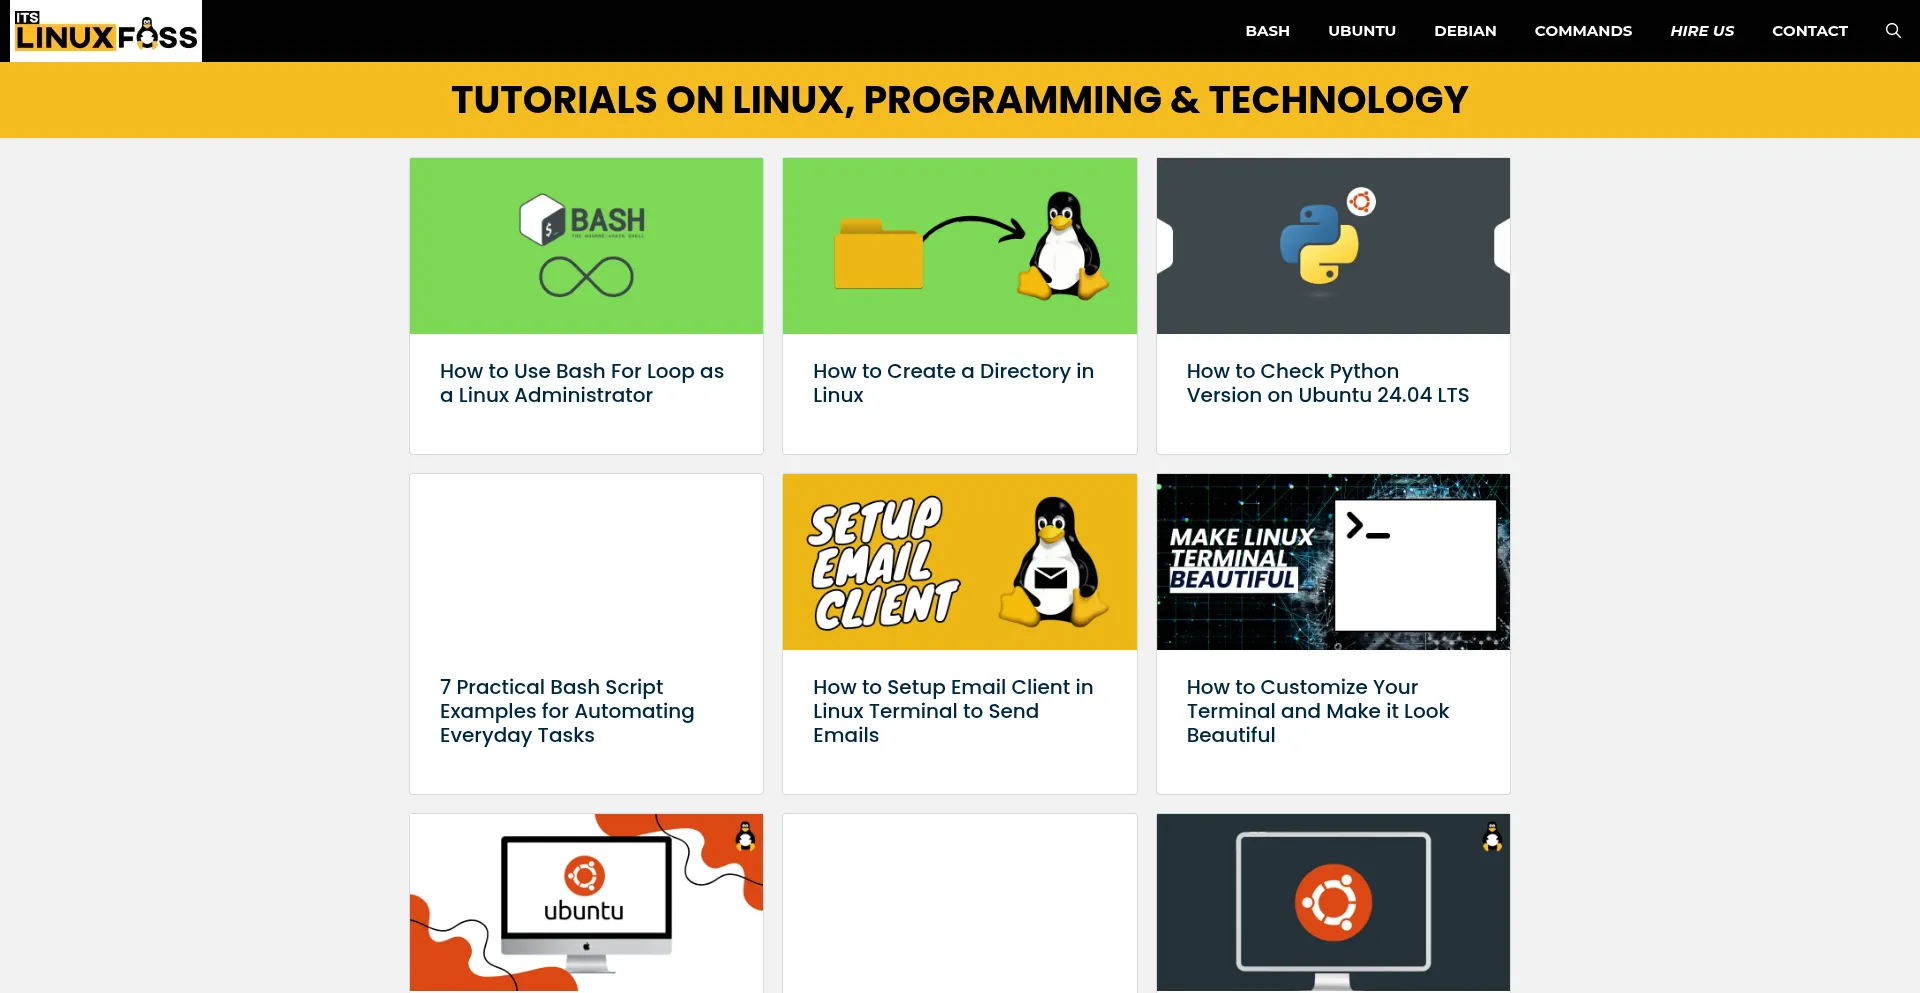1920x993 pixels.
Task: Click the Tux folder directory thumbnail
Action: pos(959,245)
